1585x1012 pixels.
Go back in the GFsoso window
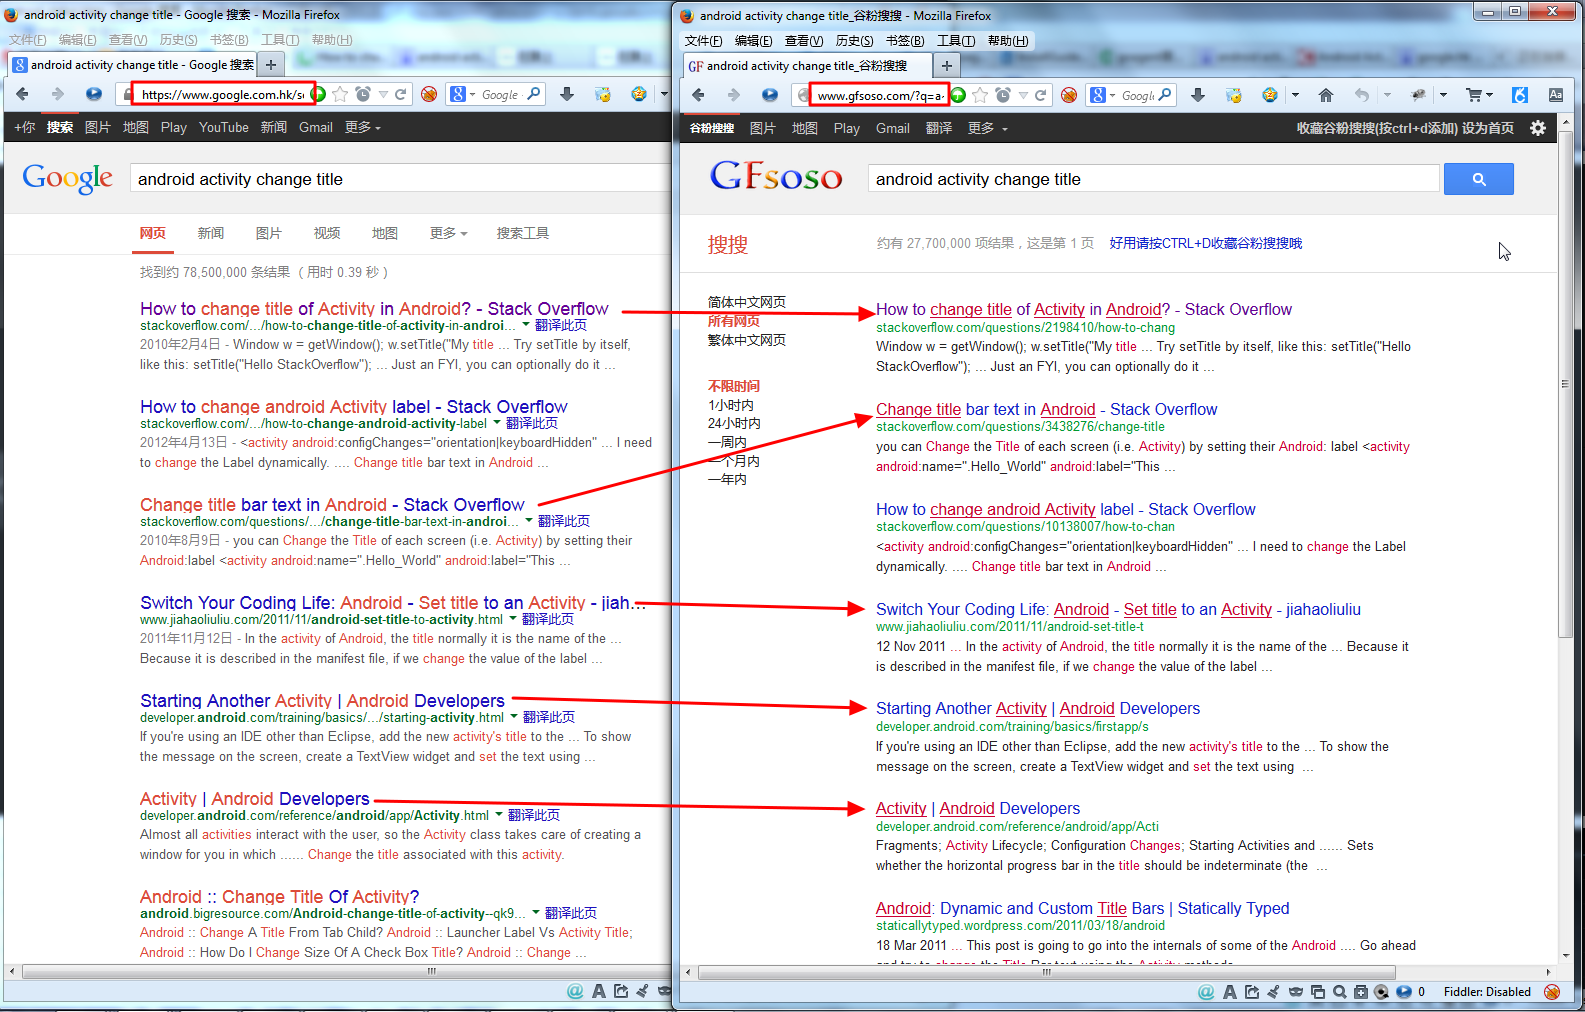[x=698, y=95]
